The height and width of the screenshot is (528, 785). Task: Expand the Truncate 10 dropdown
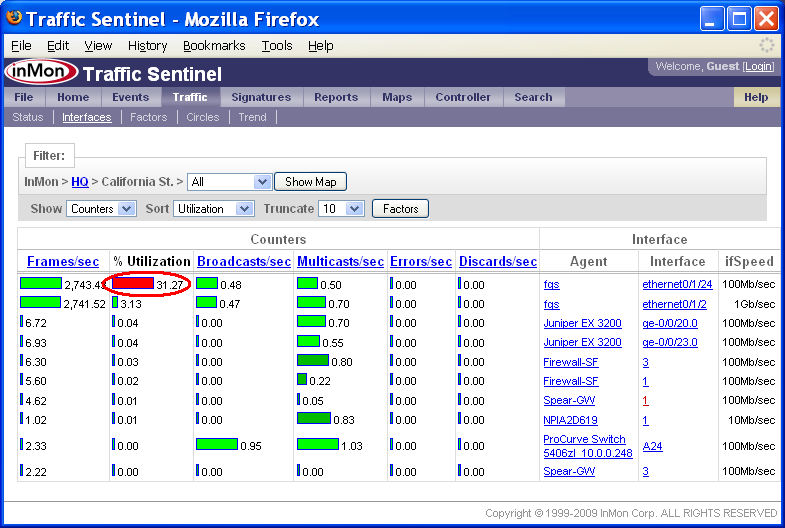[341, 209]
